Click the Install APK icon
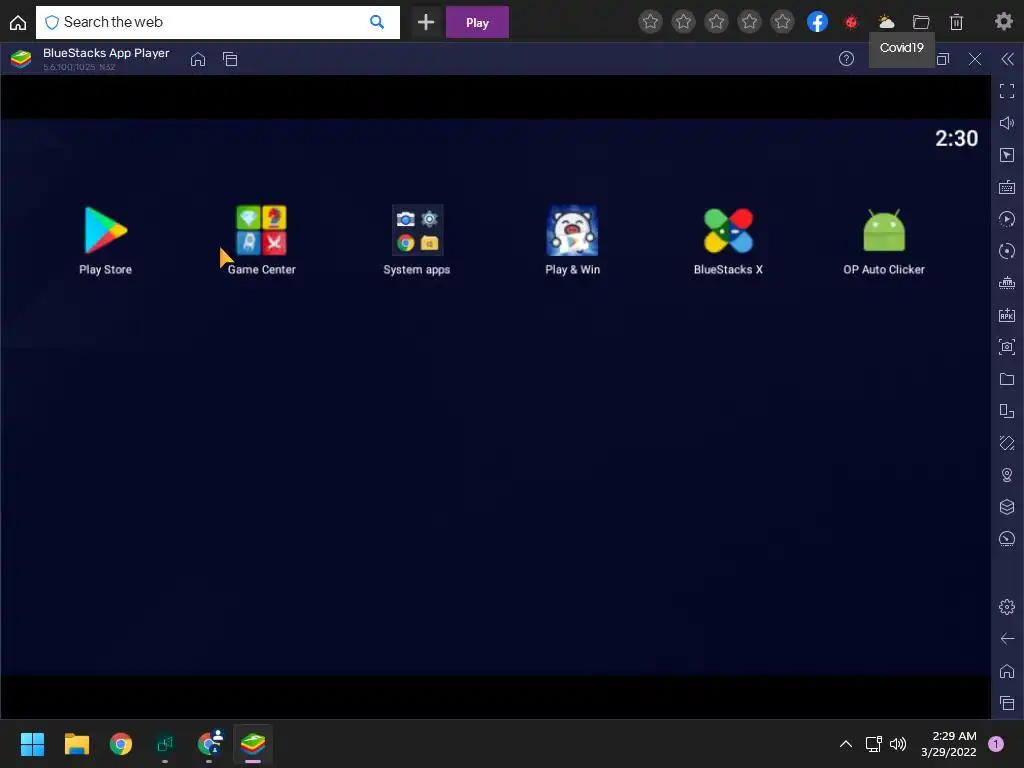Viewport: 1024px width, 768px height. [1006, 315]
